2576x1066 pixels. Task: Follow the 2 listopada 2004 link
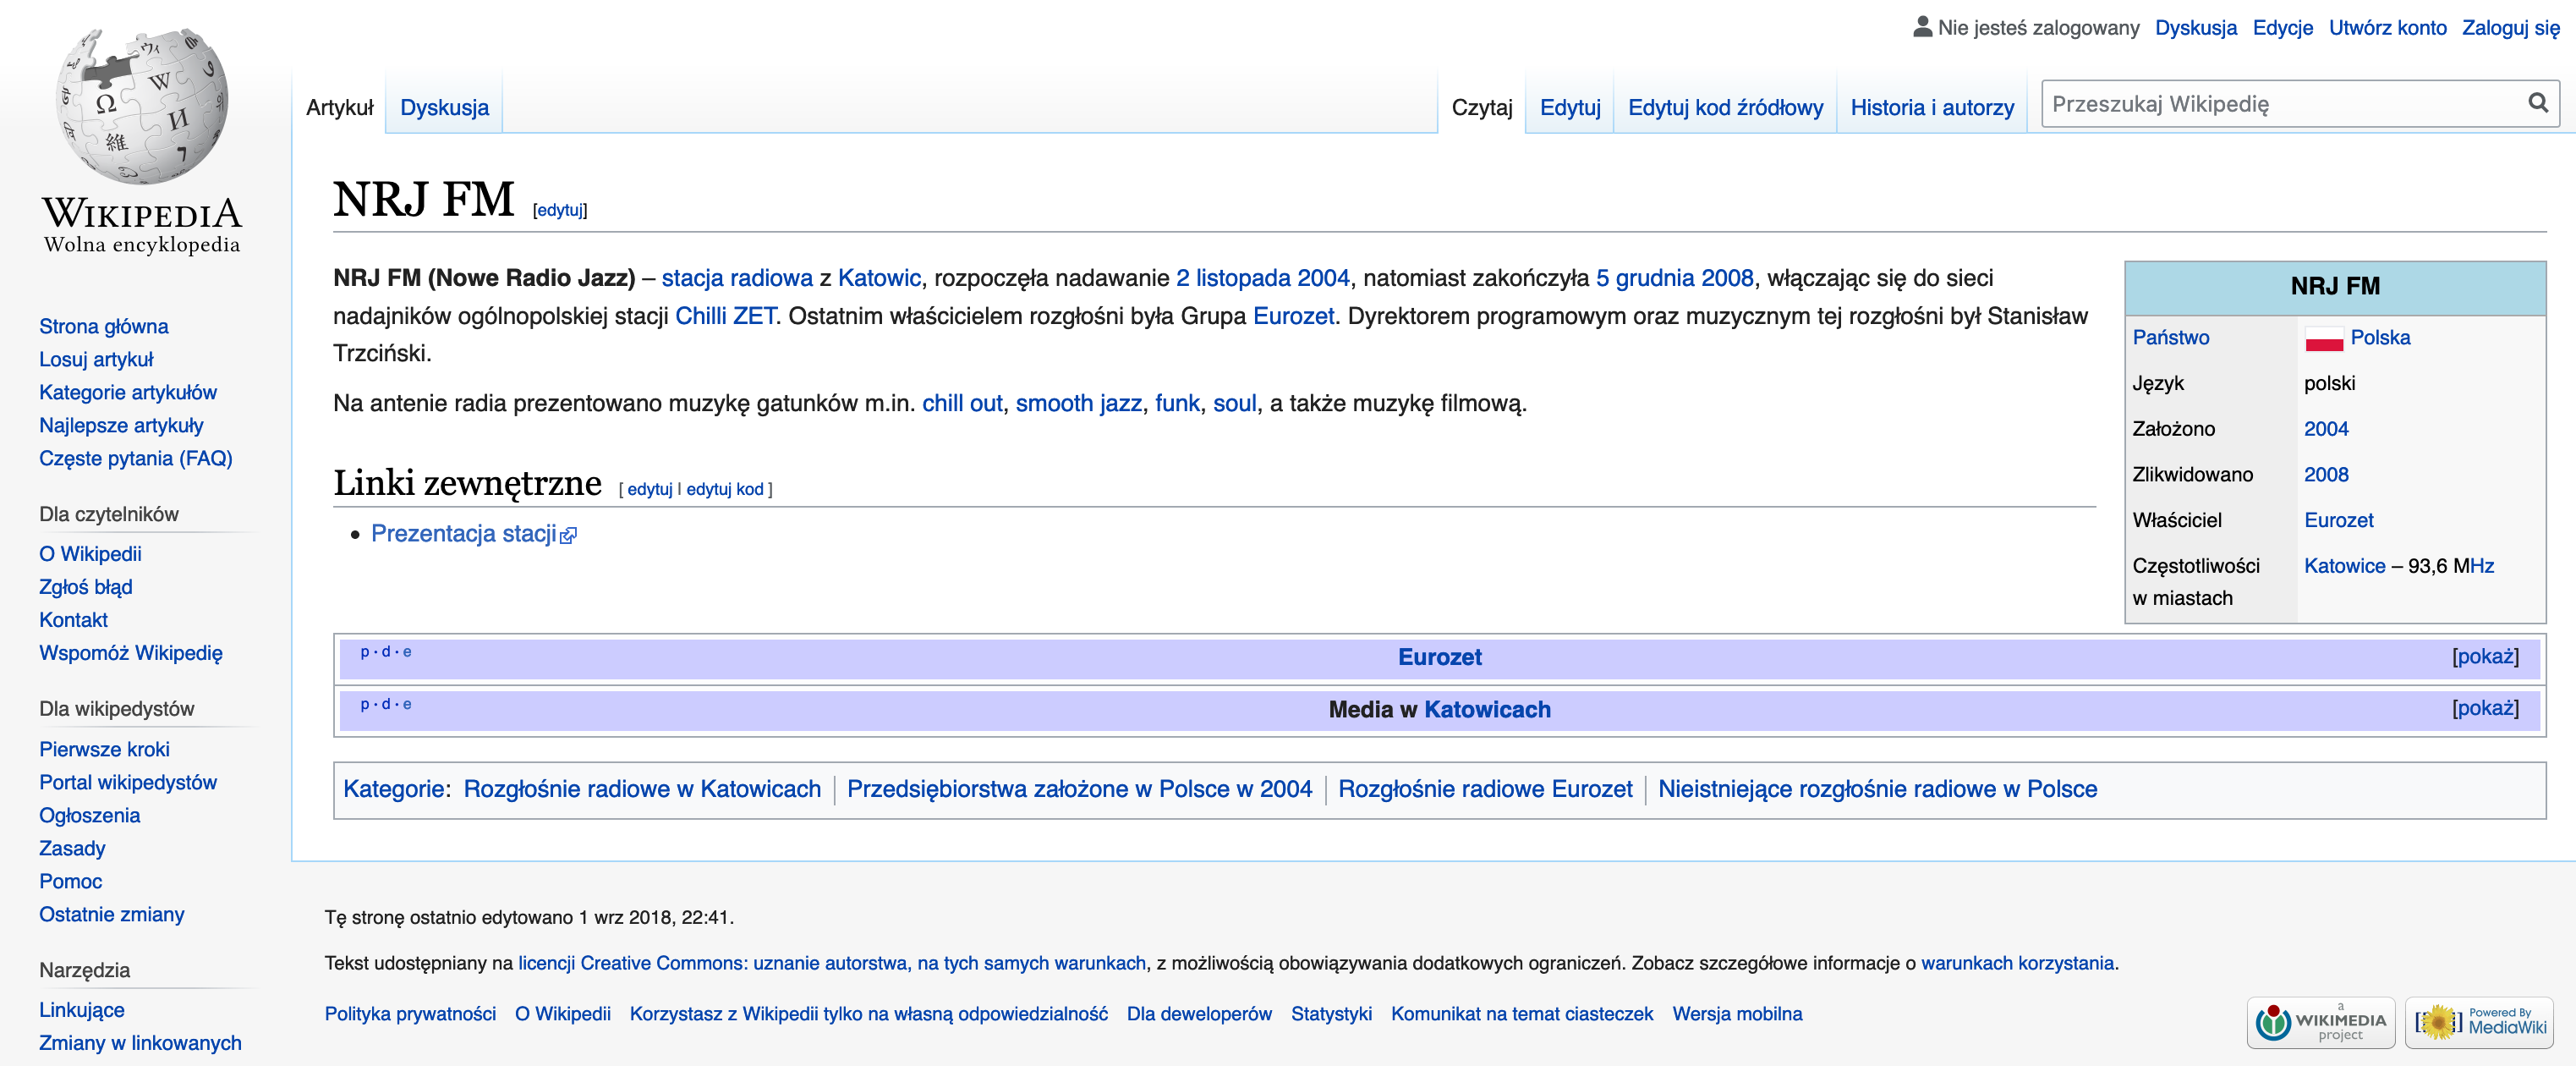[x=1262, y=278]
